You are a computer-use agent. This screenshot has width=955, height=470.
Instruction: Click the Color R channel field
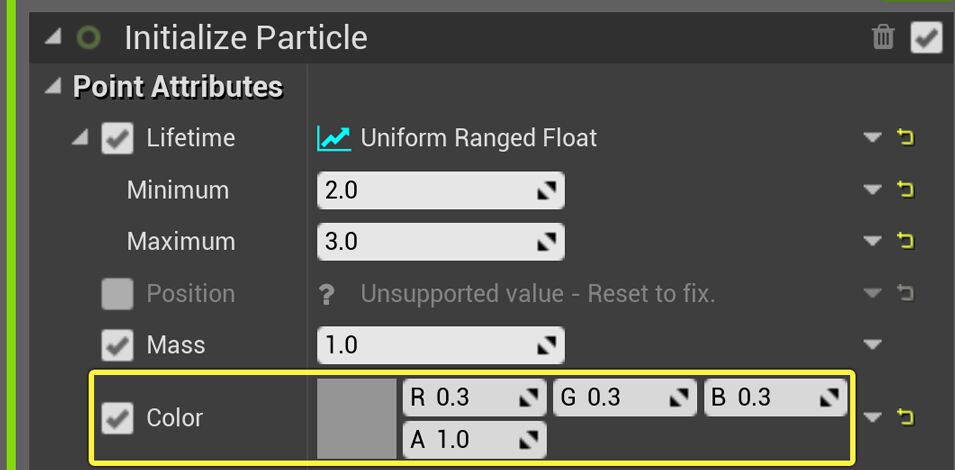(x=460, y=398)
